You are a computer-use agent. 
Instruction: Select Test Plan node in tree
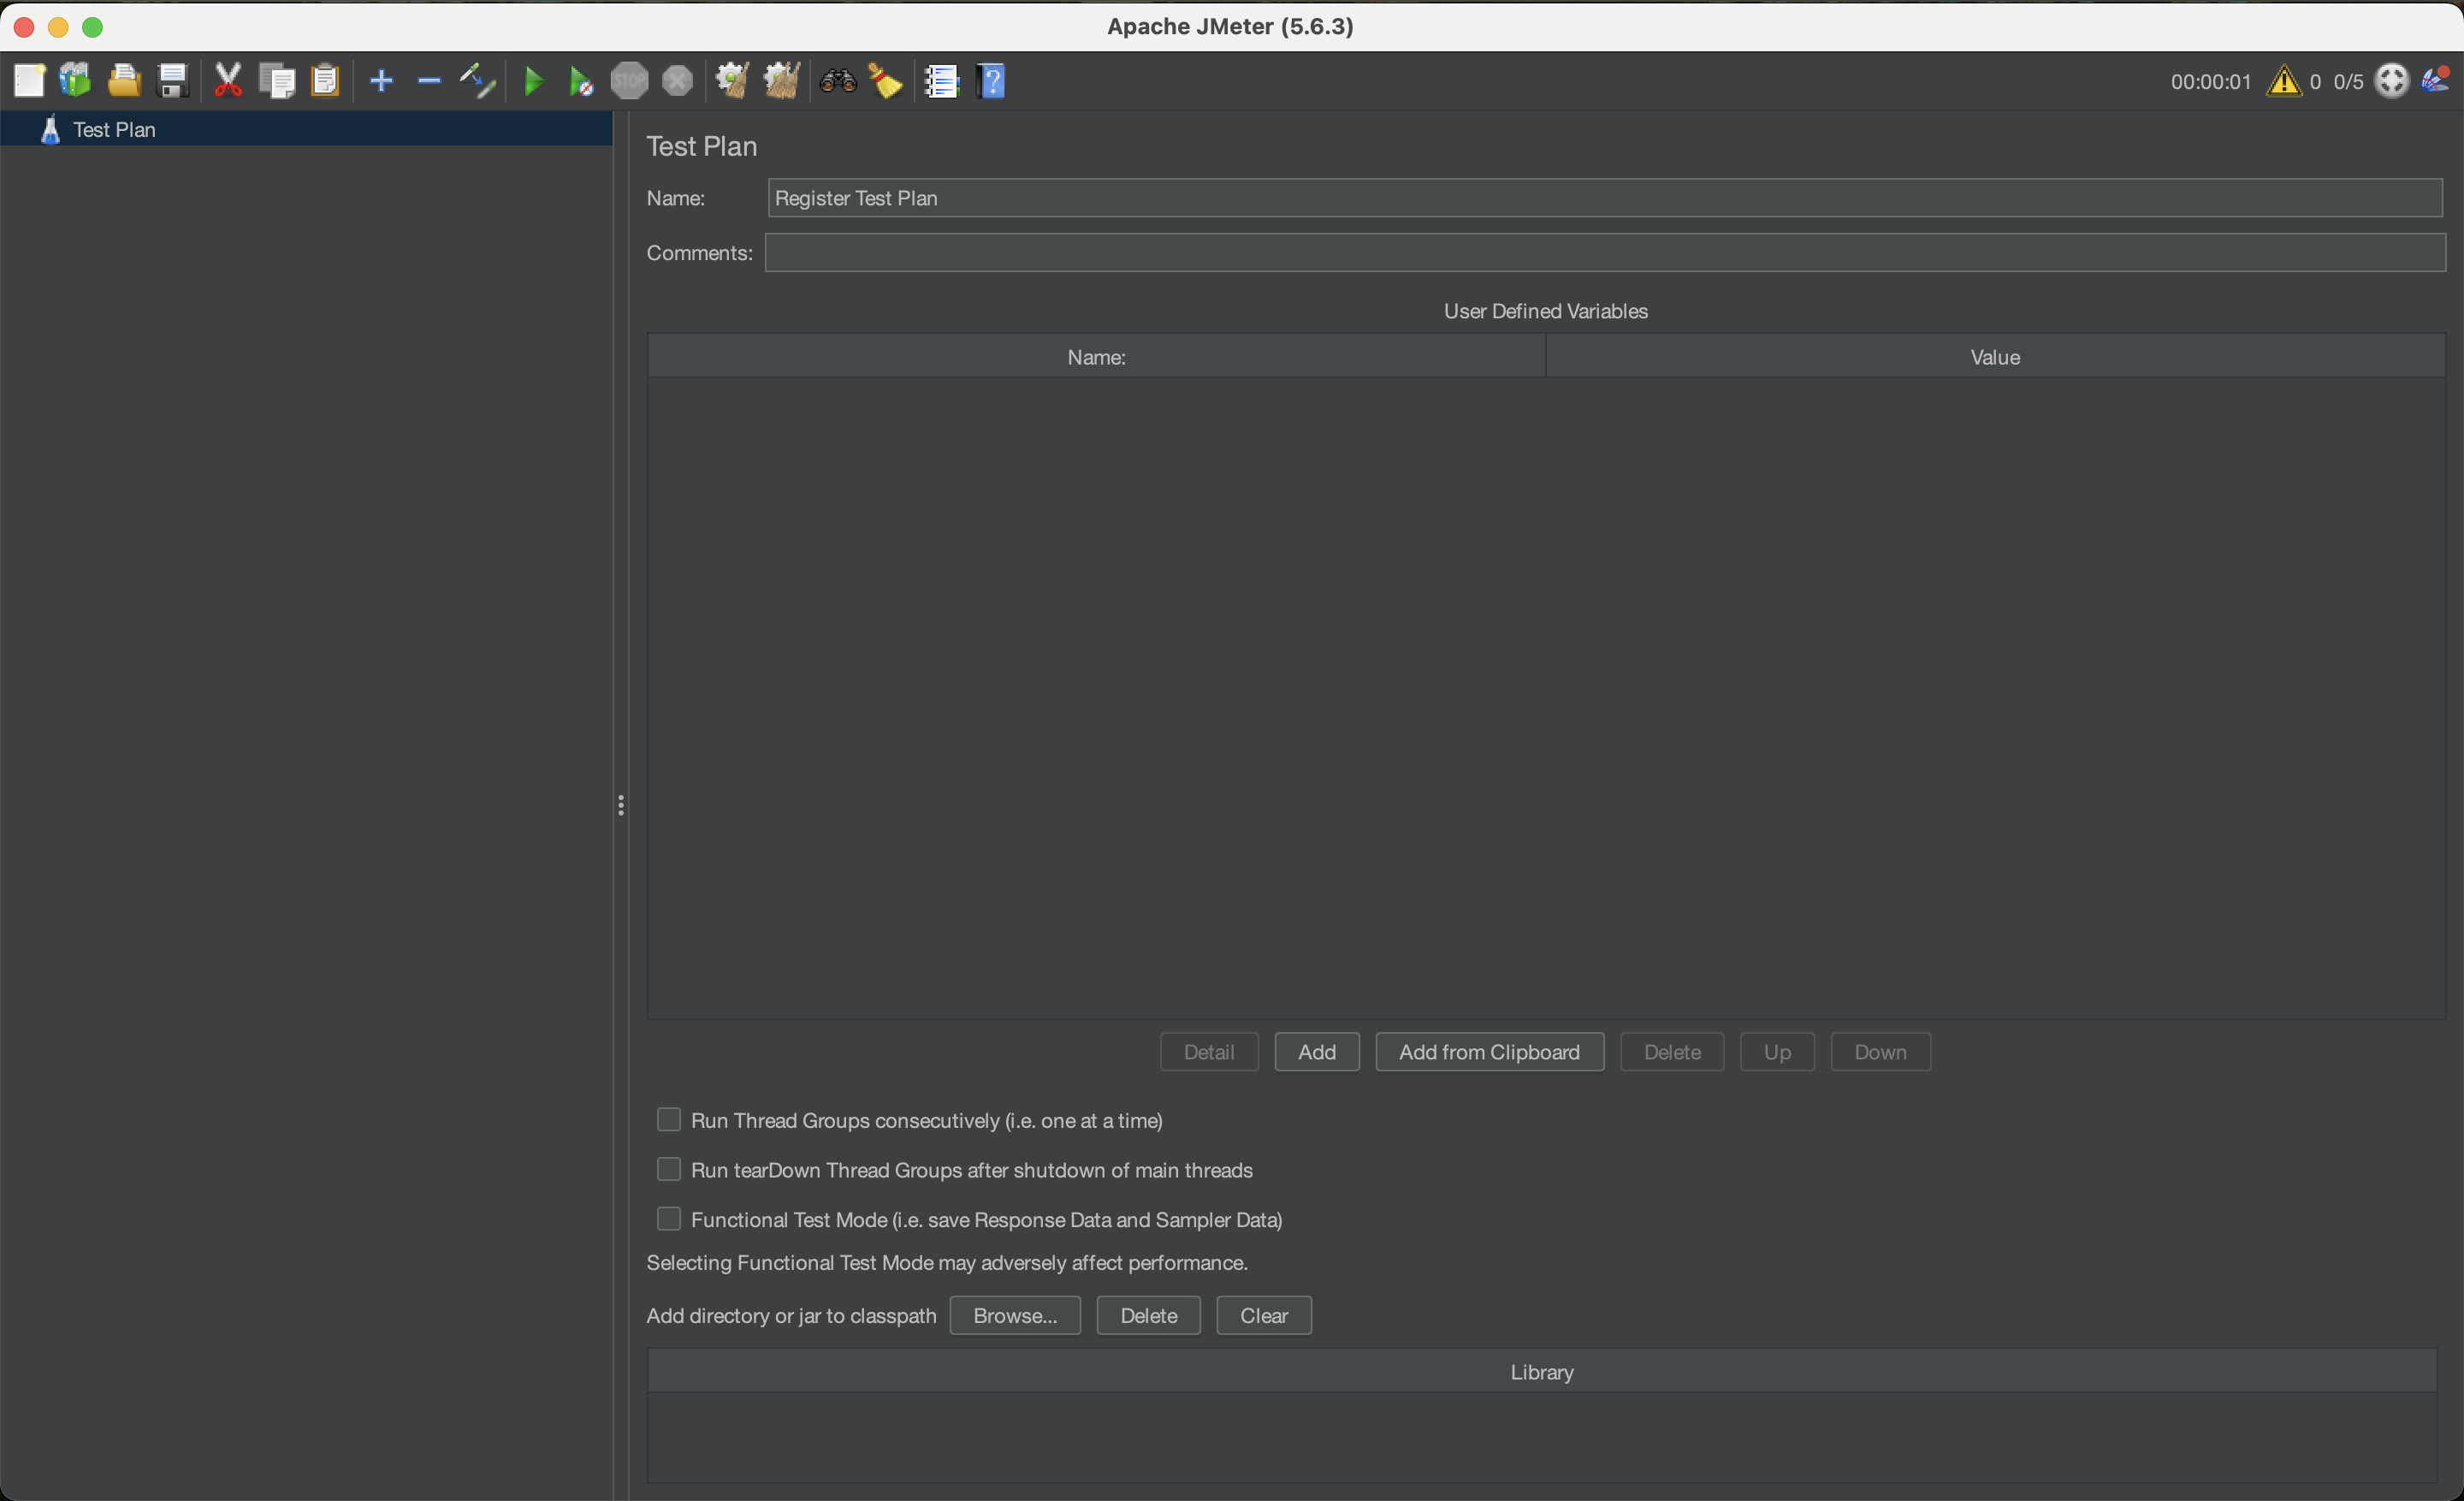[x=114, y=130]
